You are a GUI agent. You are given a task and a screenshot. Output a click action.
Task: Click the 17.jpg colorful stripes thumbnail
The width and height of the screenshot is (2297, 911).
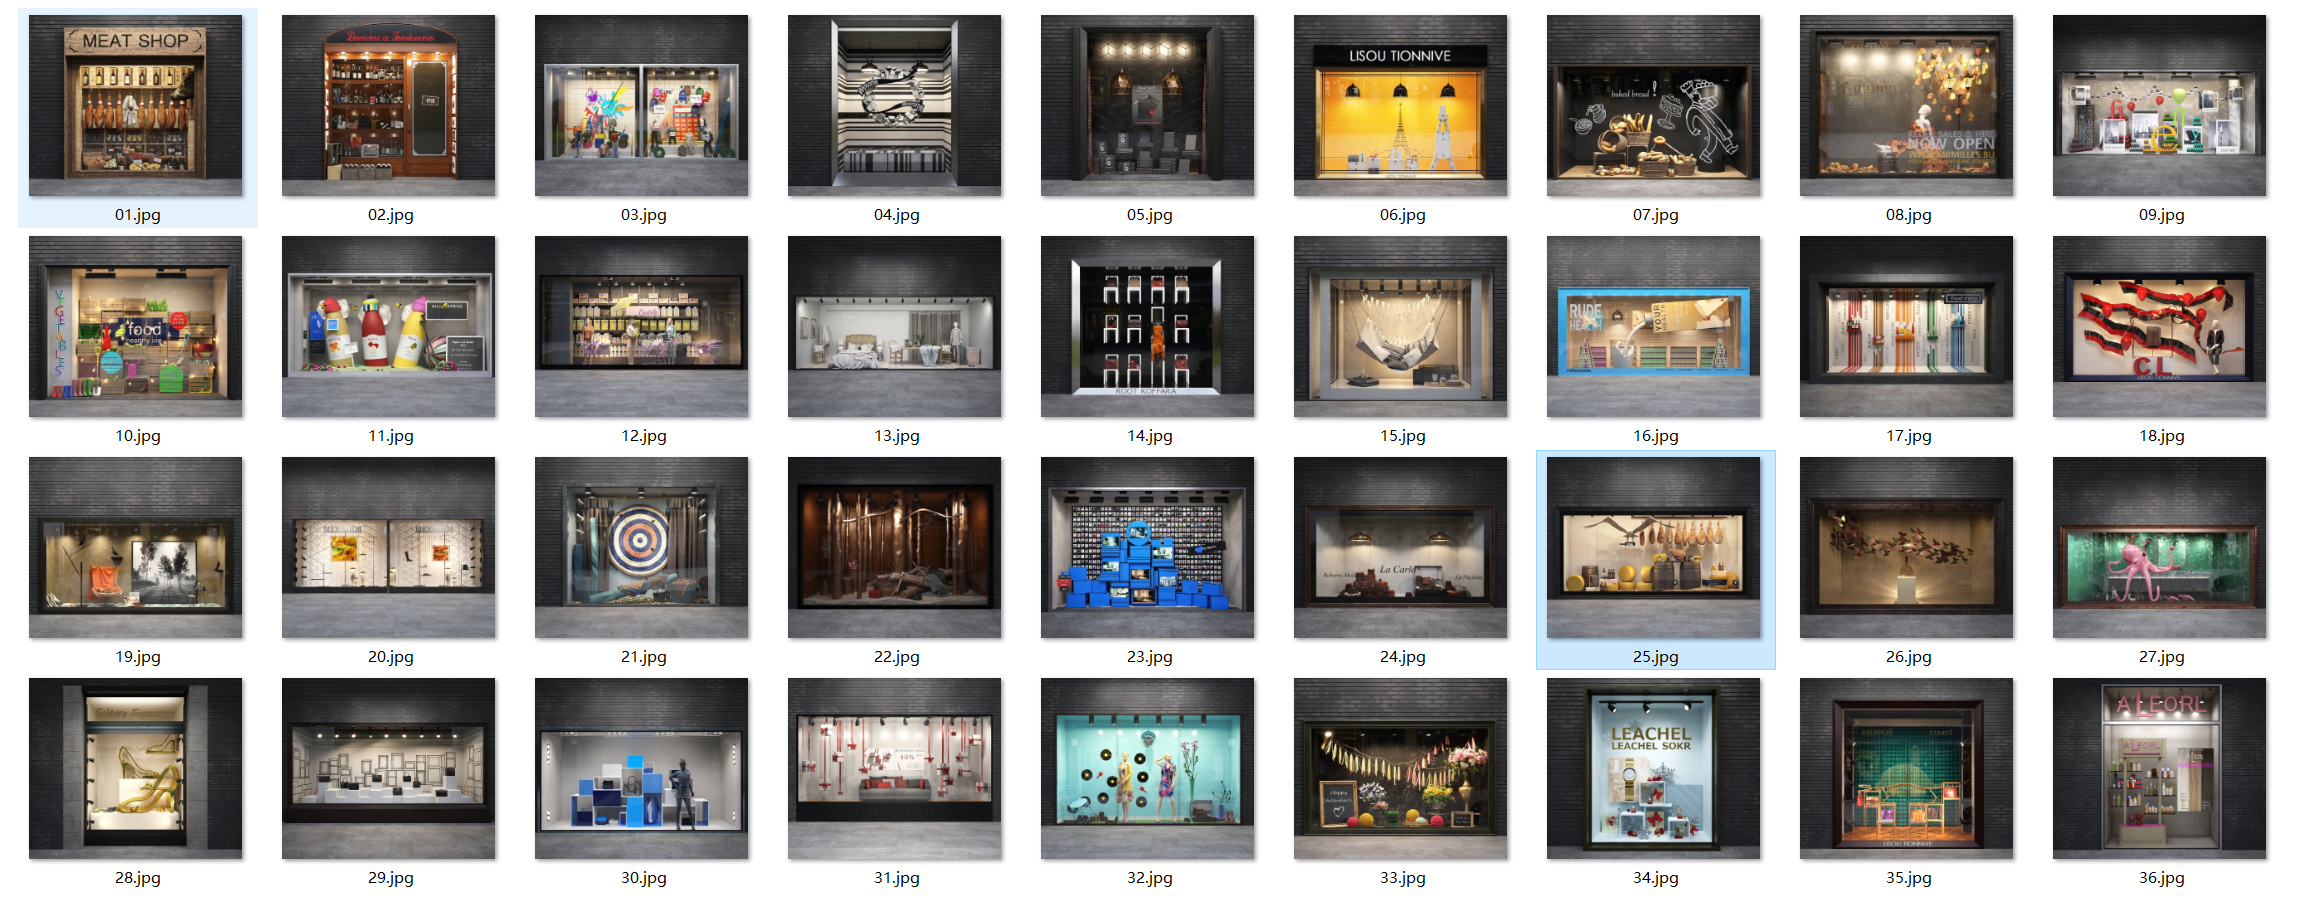pyautogui.click(x=1907, y=326)
